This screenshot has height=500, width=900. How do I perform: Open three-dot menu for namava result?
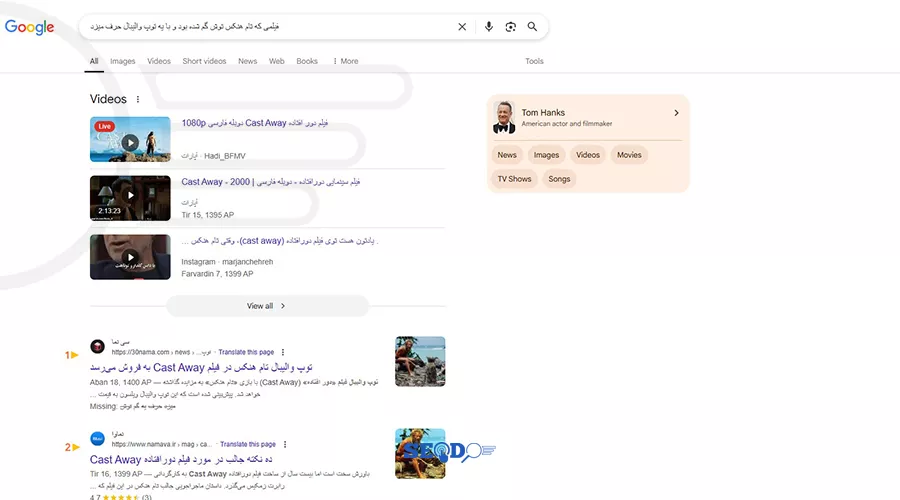[x=285, y=444]
